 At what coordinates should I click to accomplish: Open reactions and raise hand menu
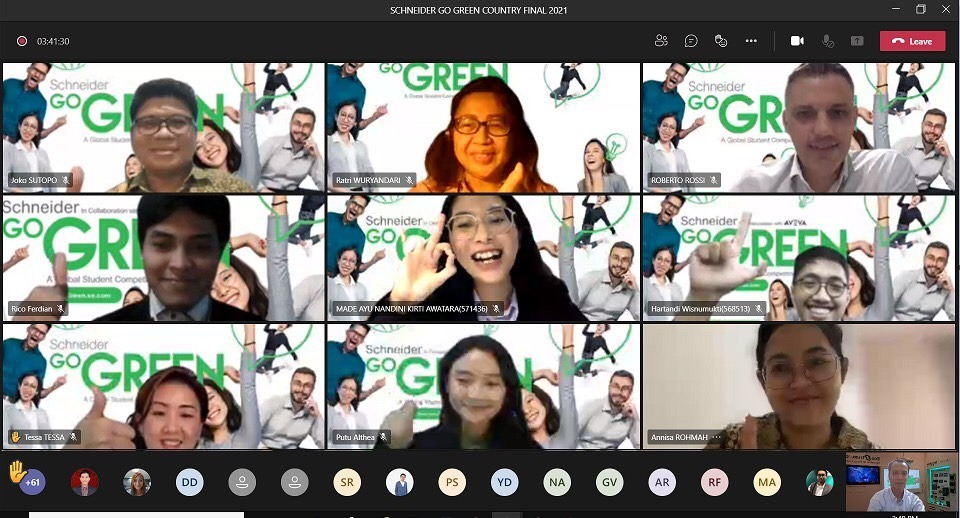tap(721, 41)
